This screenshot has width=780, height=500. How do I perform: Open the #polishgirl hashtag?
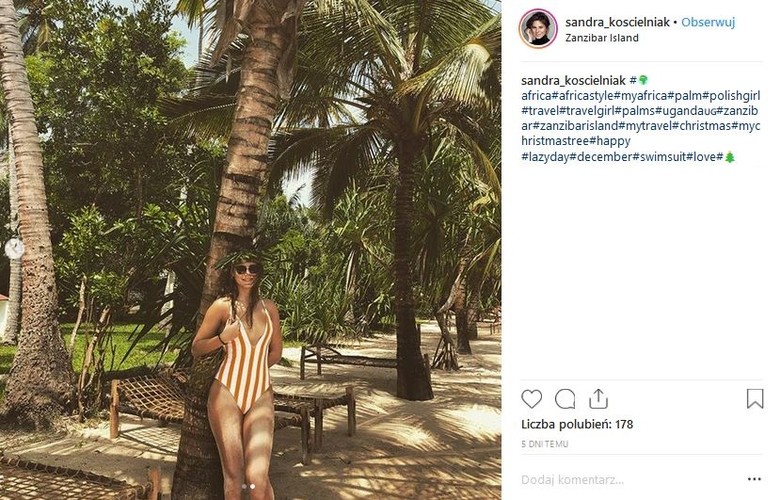click(731, 96)
